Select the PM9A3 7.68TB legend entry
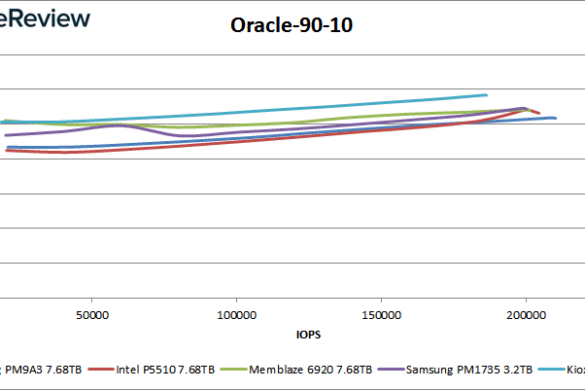The width and height of the screenshot is (585, 390). coord(40,370)
